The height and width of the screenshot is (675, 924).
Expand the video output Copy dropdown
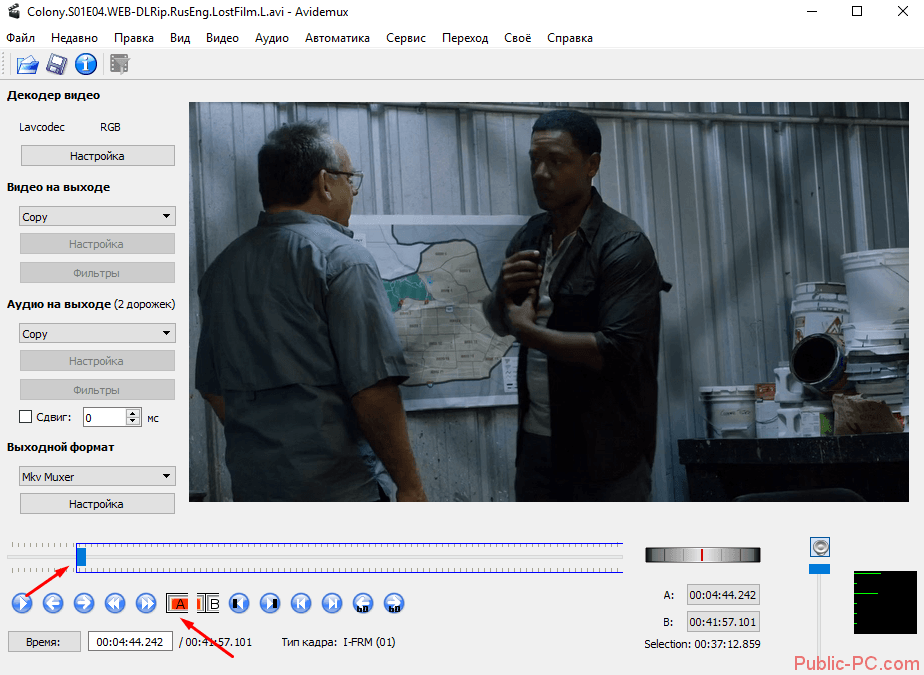pyautogui.click(x=97, y=216)
